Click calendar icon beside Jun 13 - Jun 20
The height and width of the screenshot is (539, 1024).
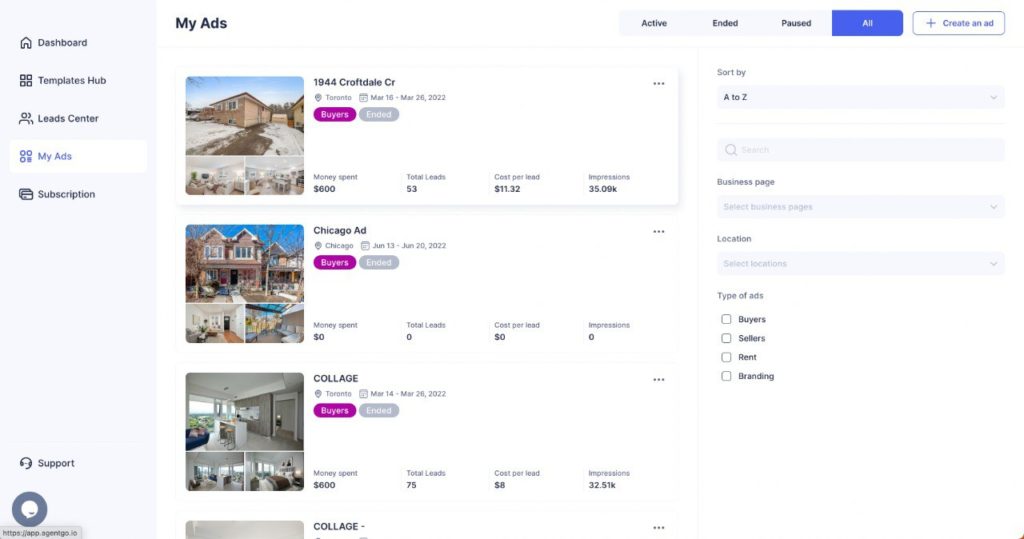365,246
